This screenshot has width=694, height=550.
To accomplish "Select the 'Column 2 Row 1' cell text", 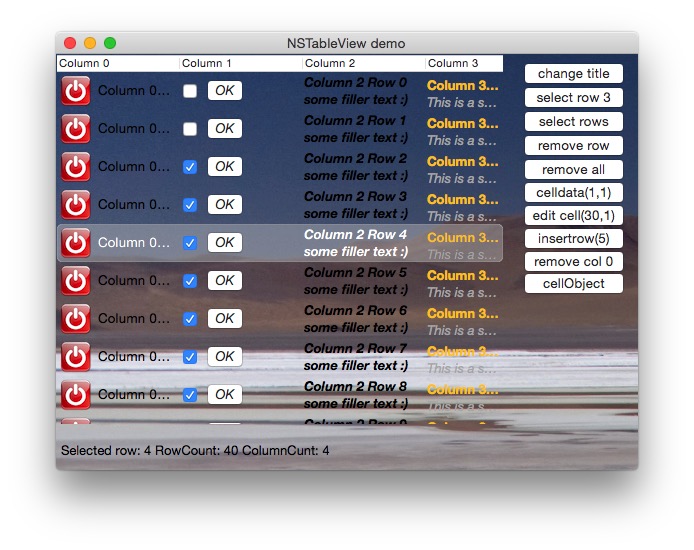I will [355, 121].
